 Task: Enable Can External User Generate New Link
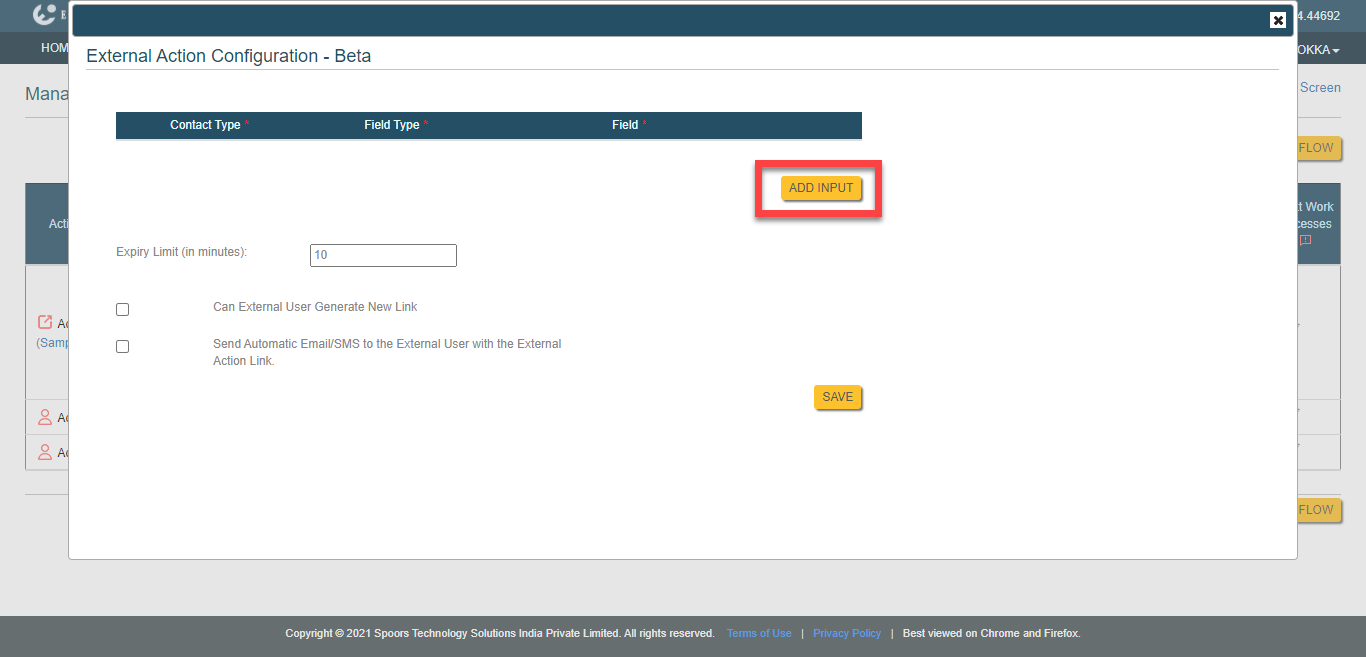click(x=122, y=310)
